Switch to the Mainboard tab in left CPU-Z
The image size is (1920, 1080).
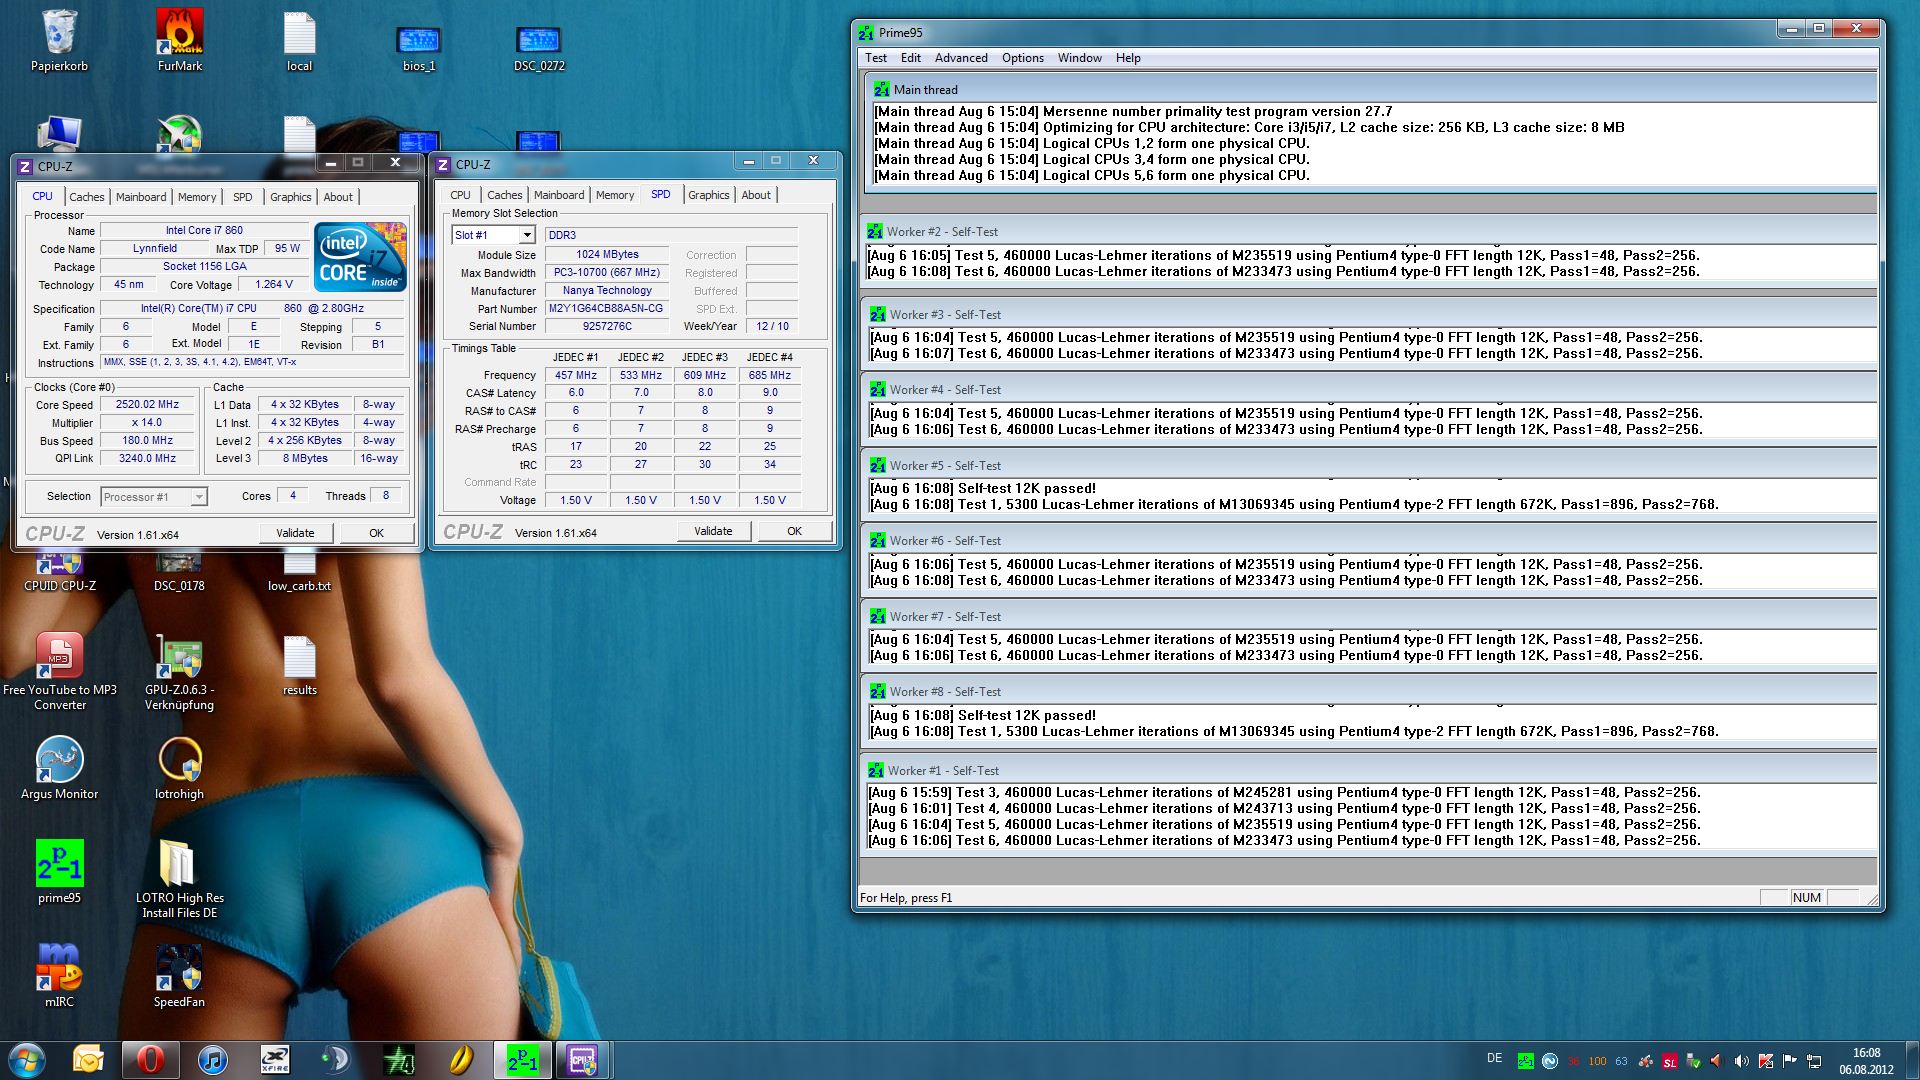pos(141,197)
